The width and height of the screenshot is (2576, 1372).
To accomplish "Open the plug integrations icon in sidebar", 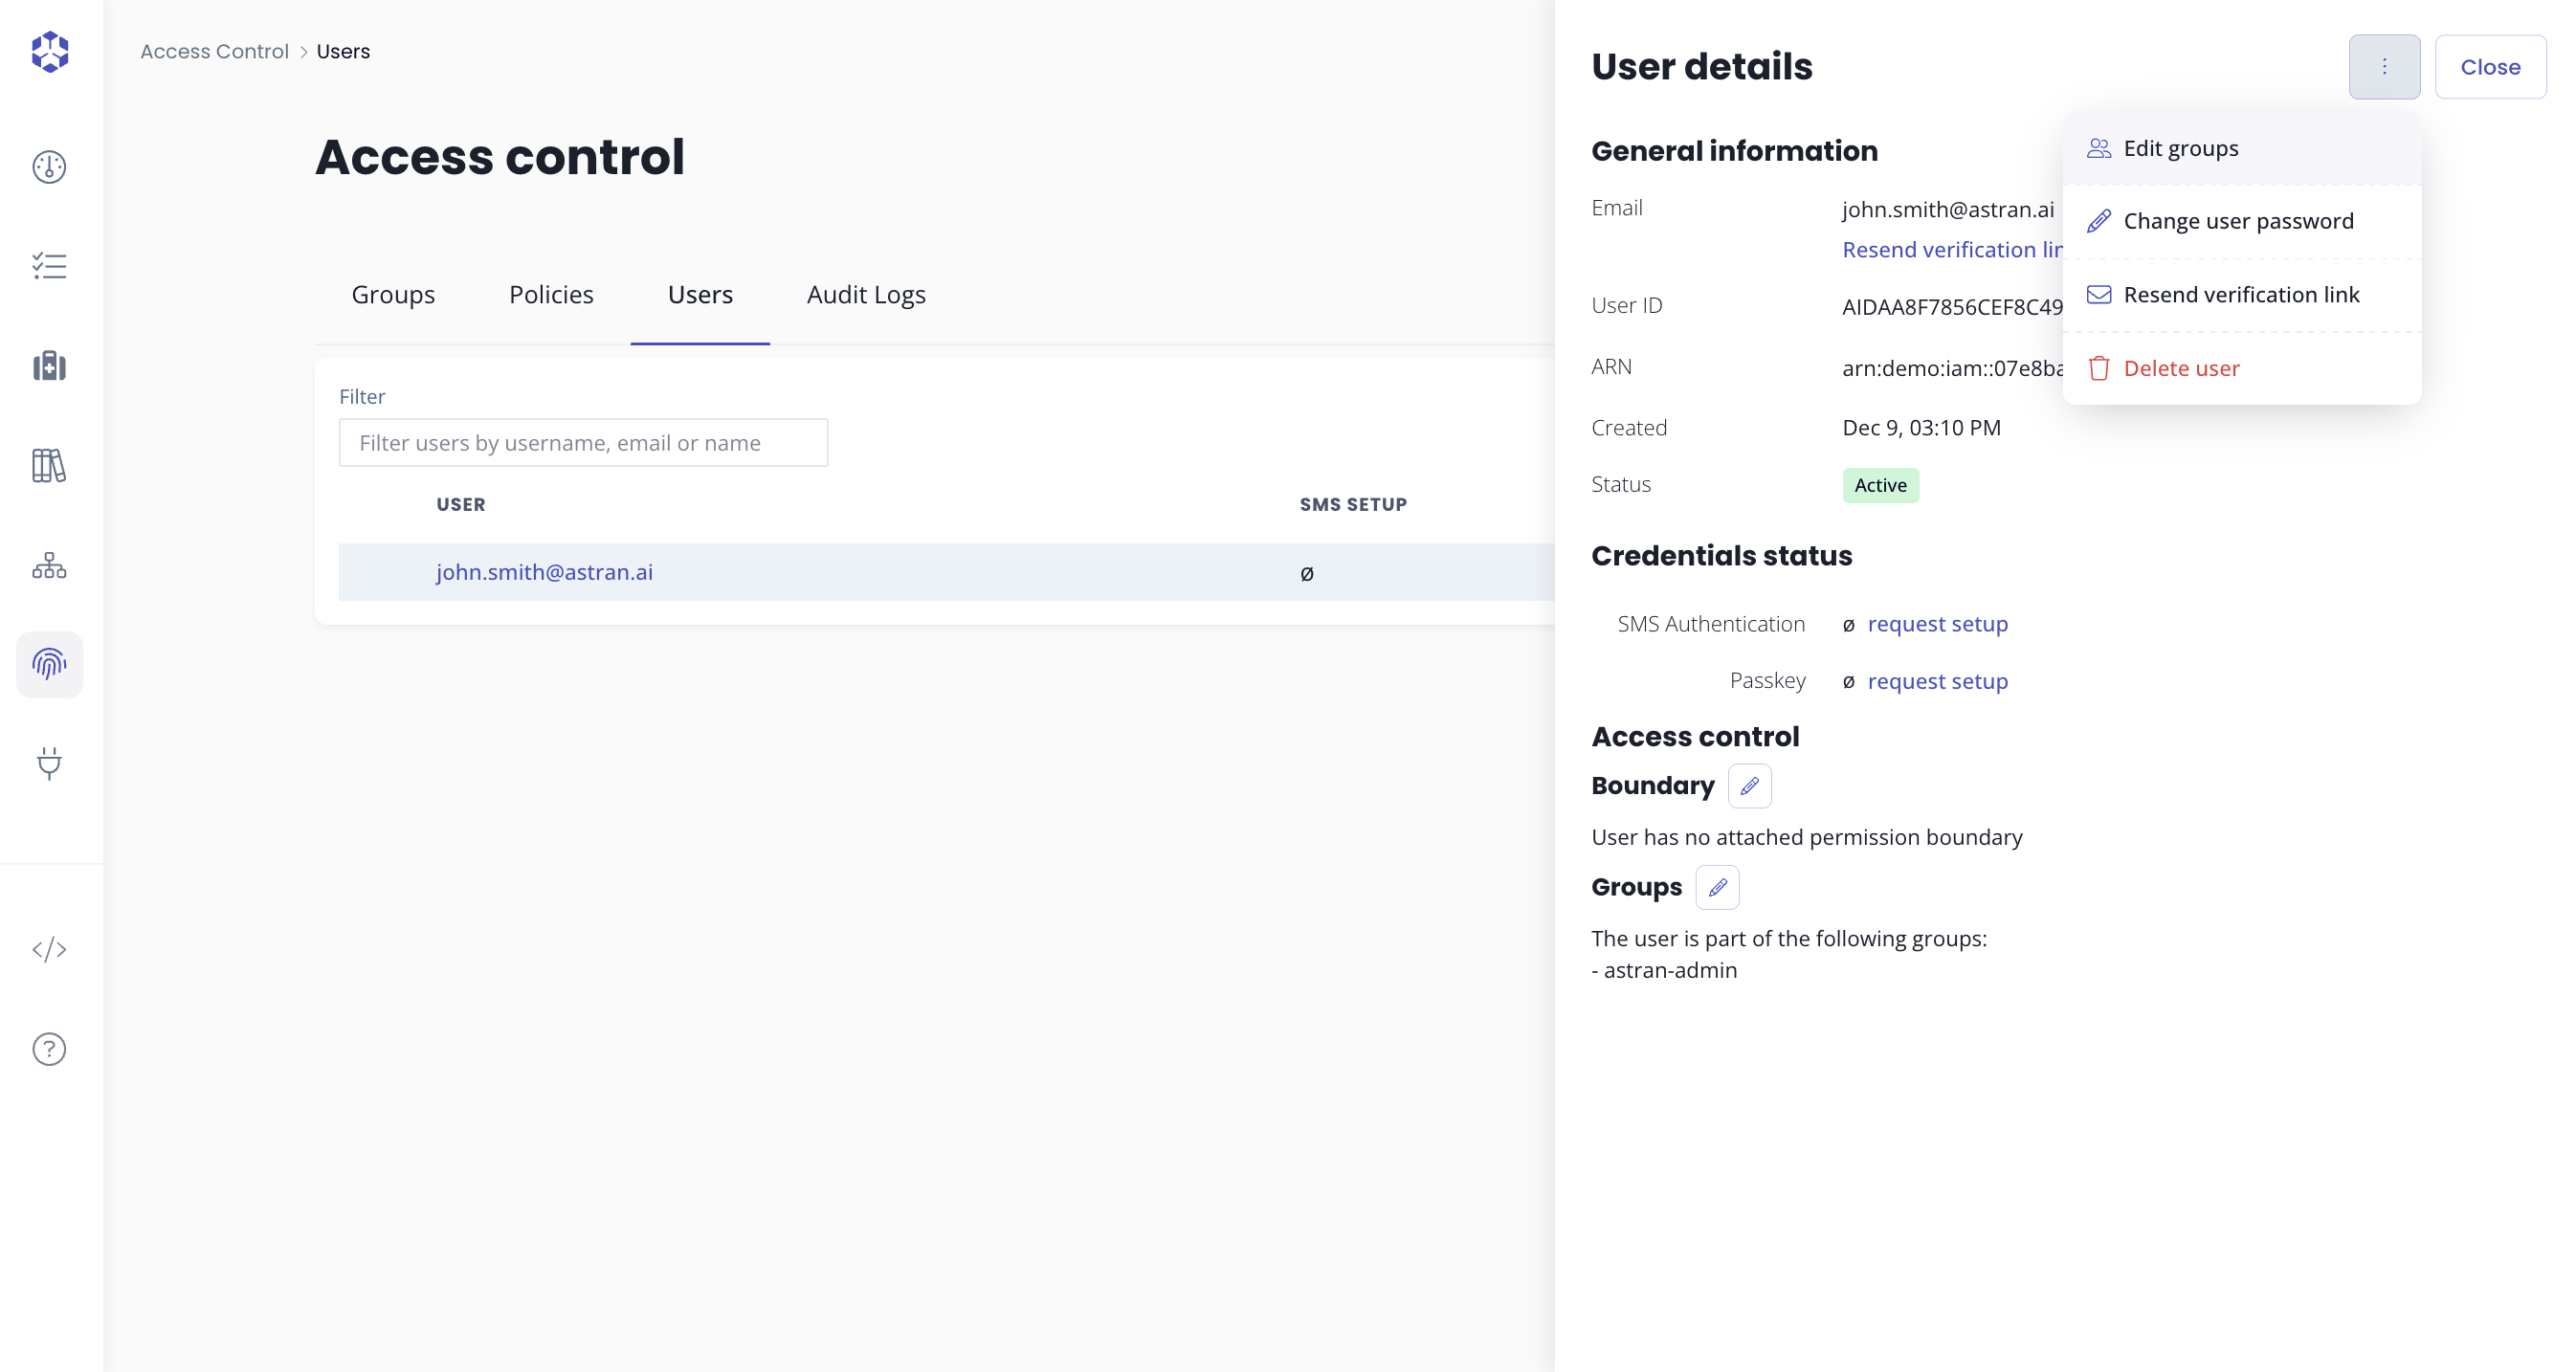I will pos(49,764).
